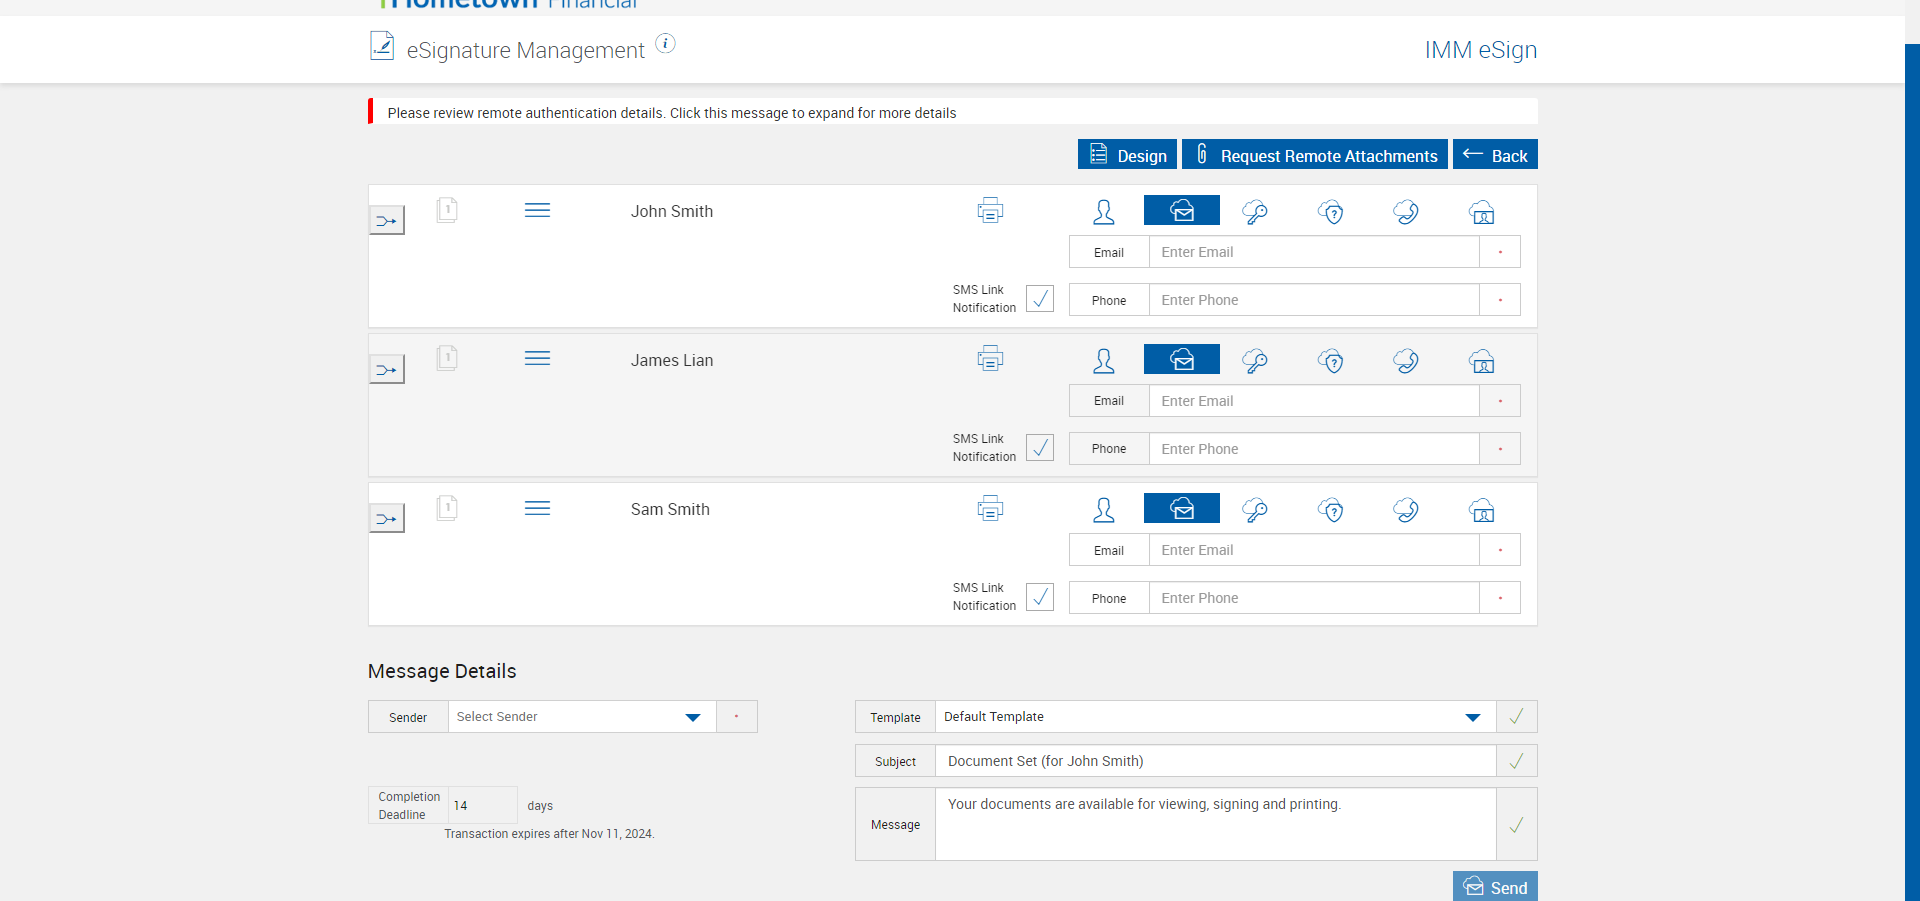Open the Select Sender dropdown
Viewport: 1920px width, 901px height.
(x=582, y=717)
